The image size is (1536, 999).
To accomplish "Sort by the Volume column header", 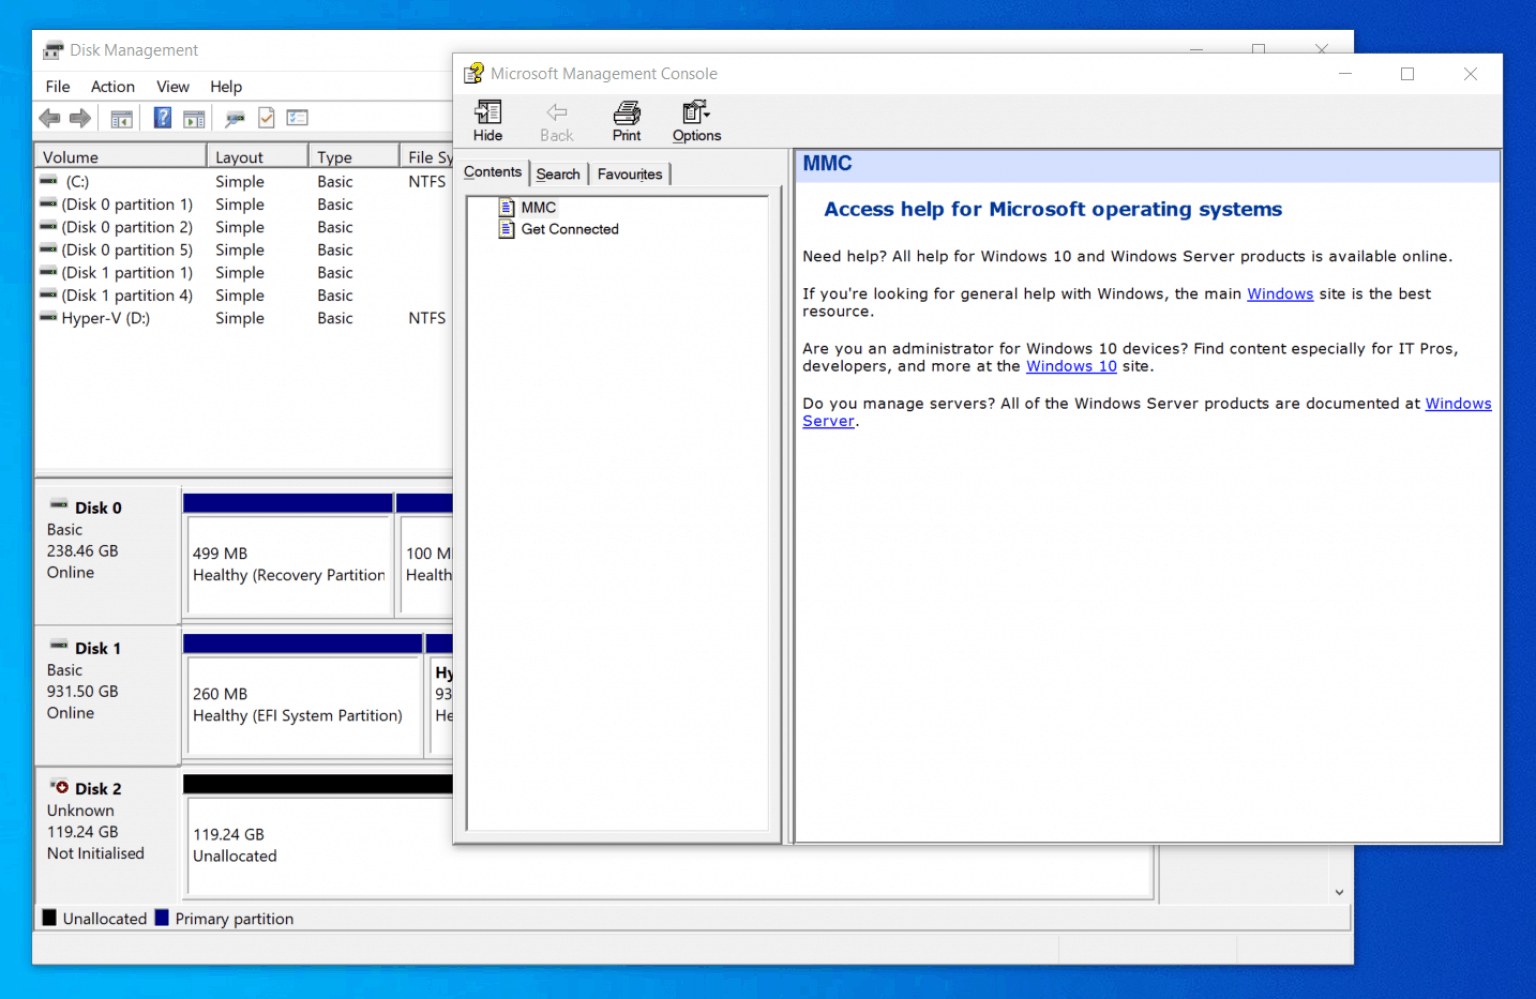I will click(x=121, y=157).
